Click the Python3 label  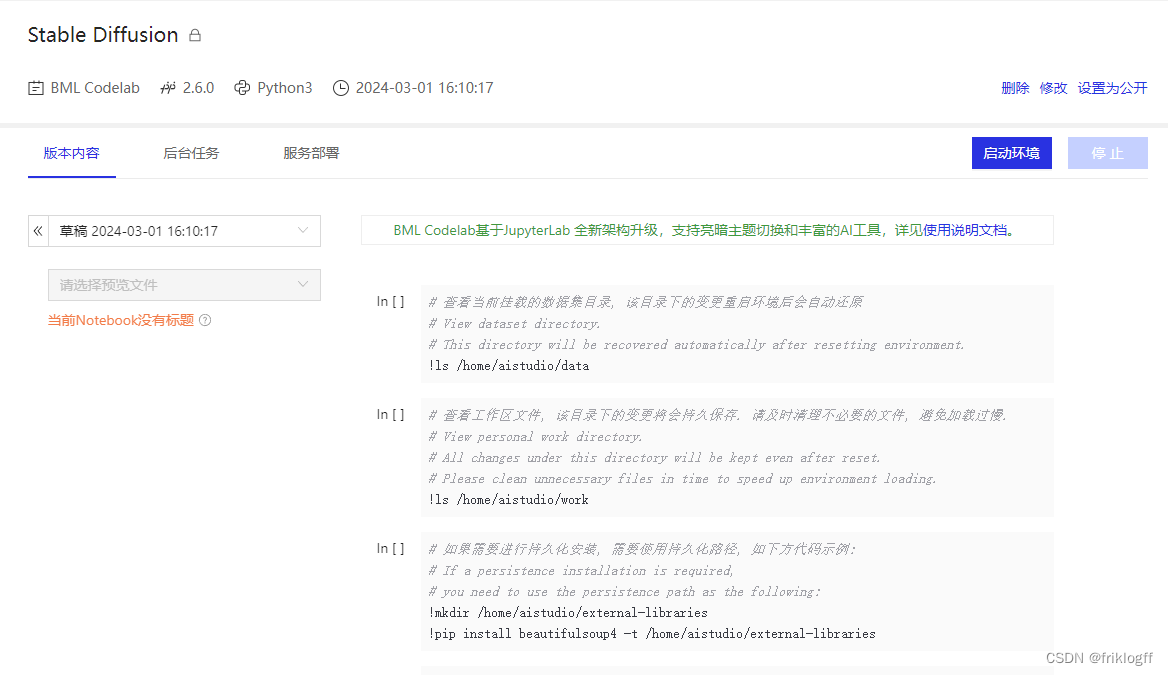285,88
